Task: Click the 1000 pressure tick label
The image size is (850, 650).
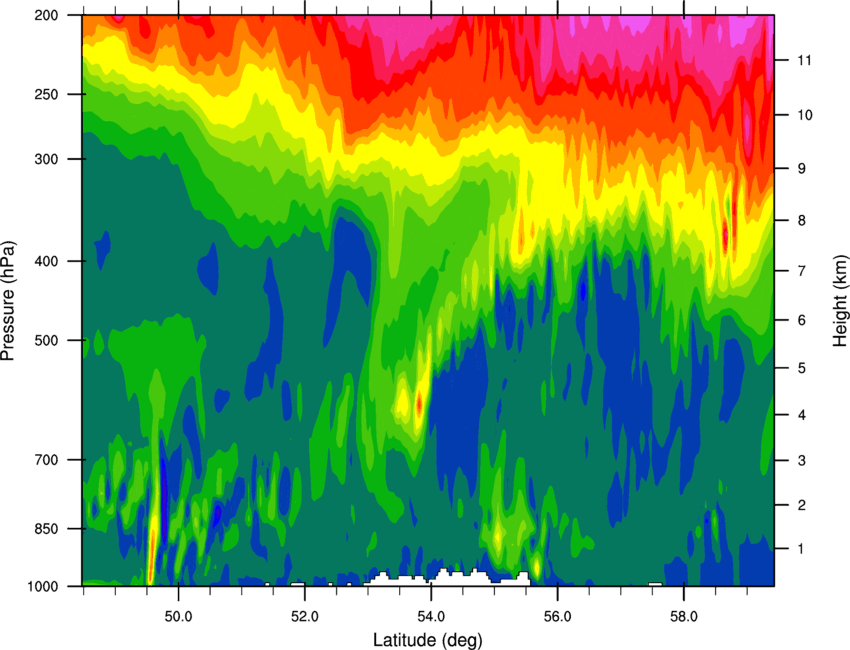Action: tap(43, 586)
